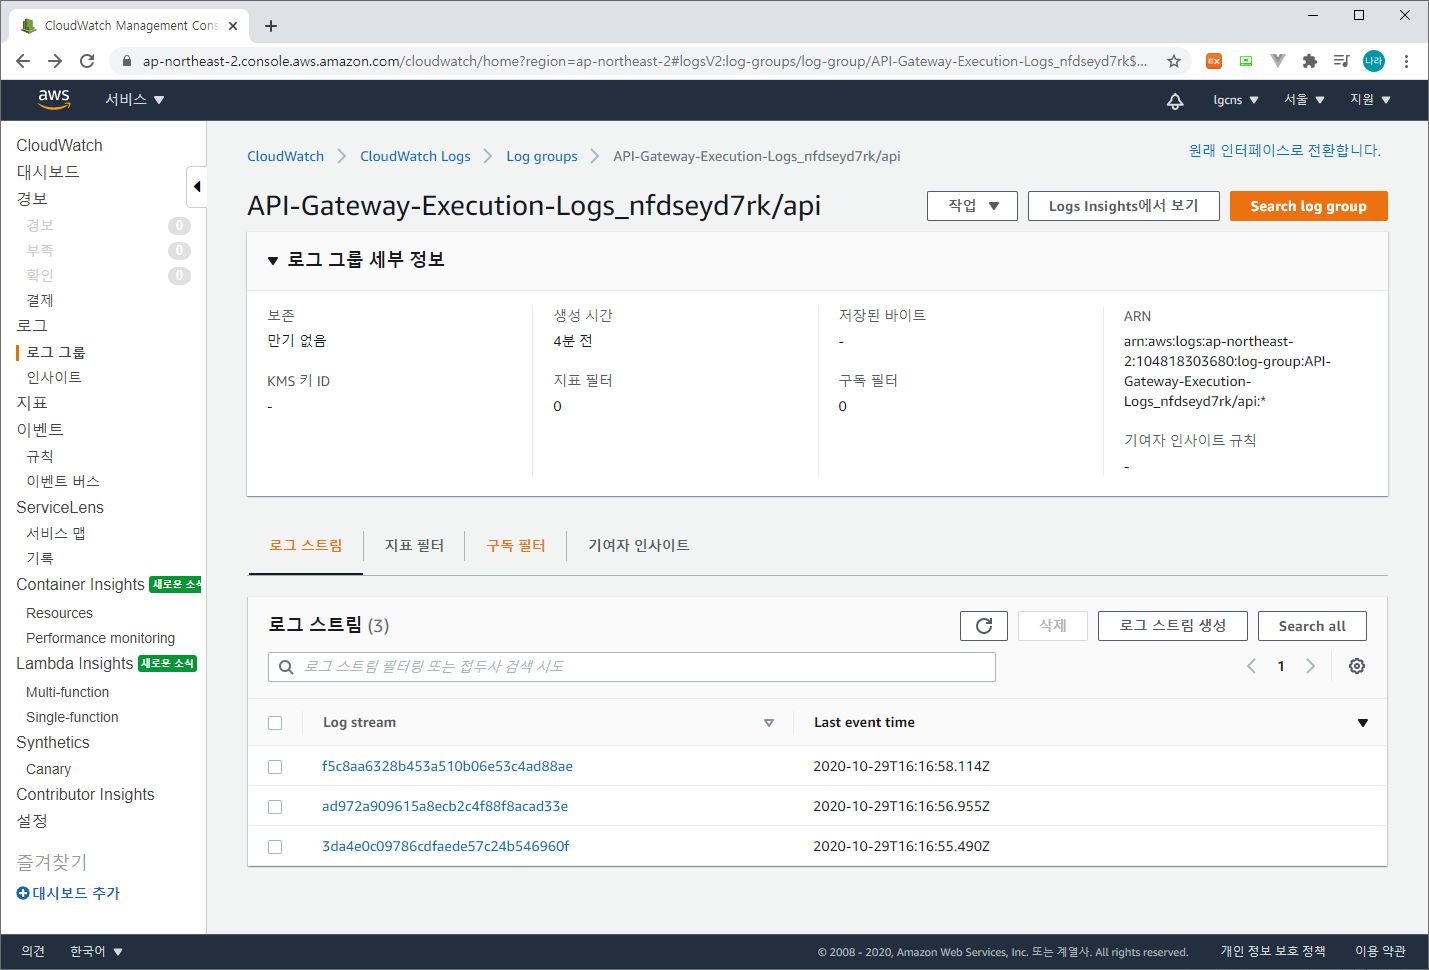View site info padlock icon
The height and width of the screenshot is (970, 1429).
click(x=126, y=61)
